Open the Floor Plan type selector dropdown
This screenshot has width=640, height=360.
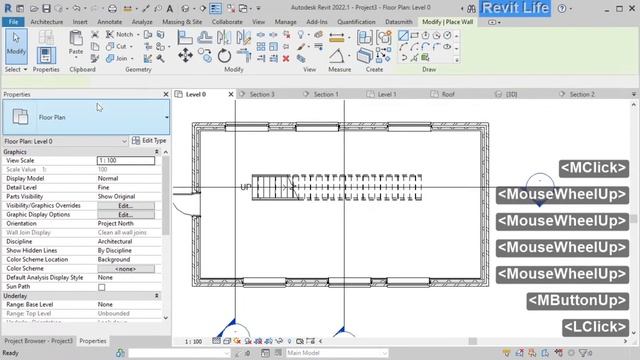[x=86, y=117]
